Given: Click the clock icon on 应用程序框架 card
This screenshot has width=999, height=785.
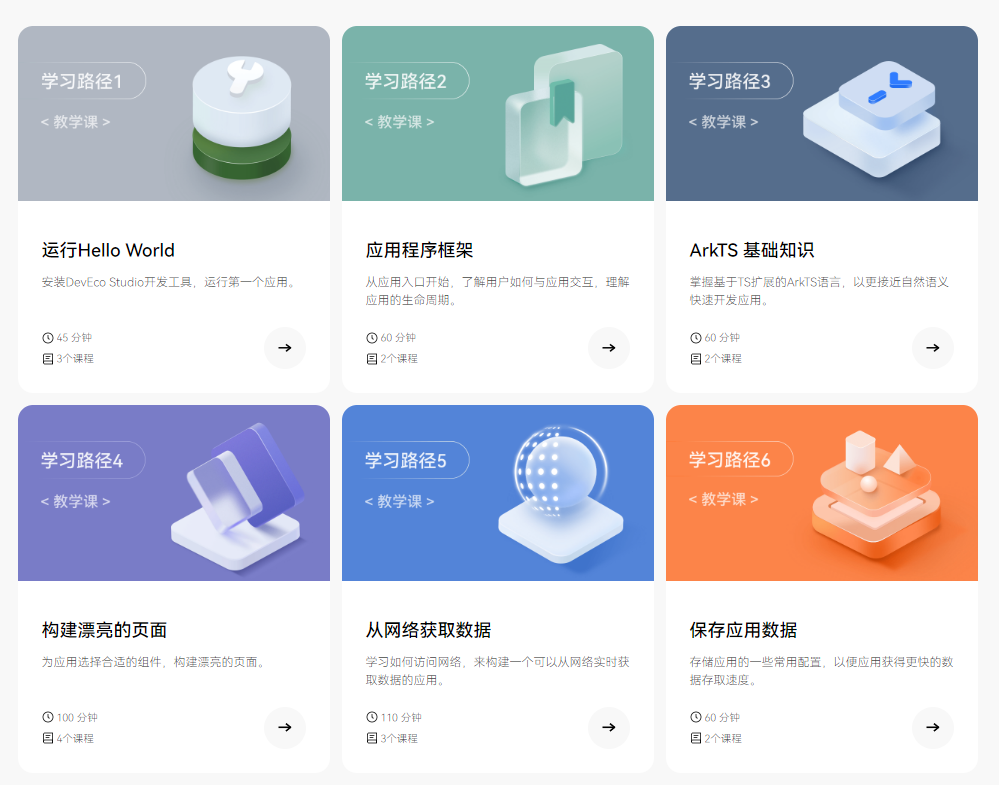Looking at the screenshot, I should pos(372,338).
